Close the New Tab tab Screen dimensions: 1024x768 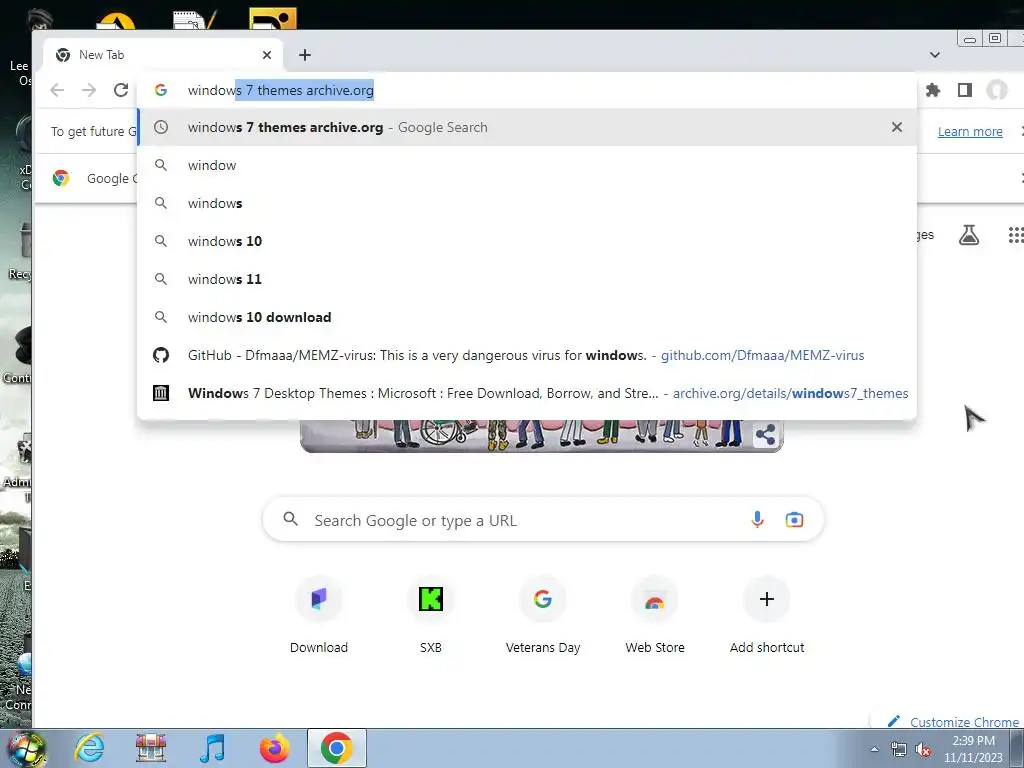pyautogui.click(x=266, y=55)
